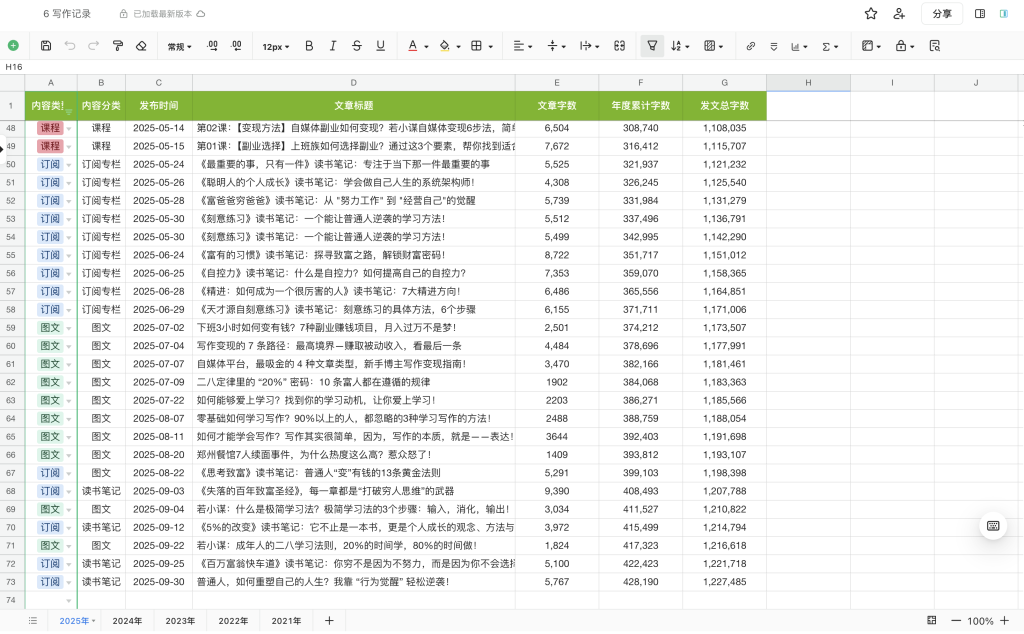Toggle bold formatting
This screenshot has width=1024, height=634.
tap(309, 45)
